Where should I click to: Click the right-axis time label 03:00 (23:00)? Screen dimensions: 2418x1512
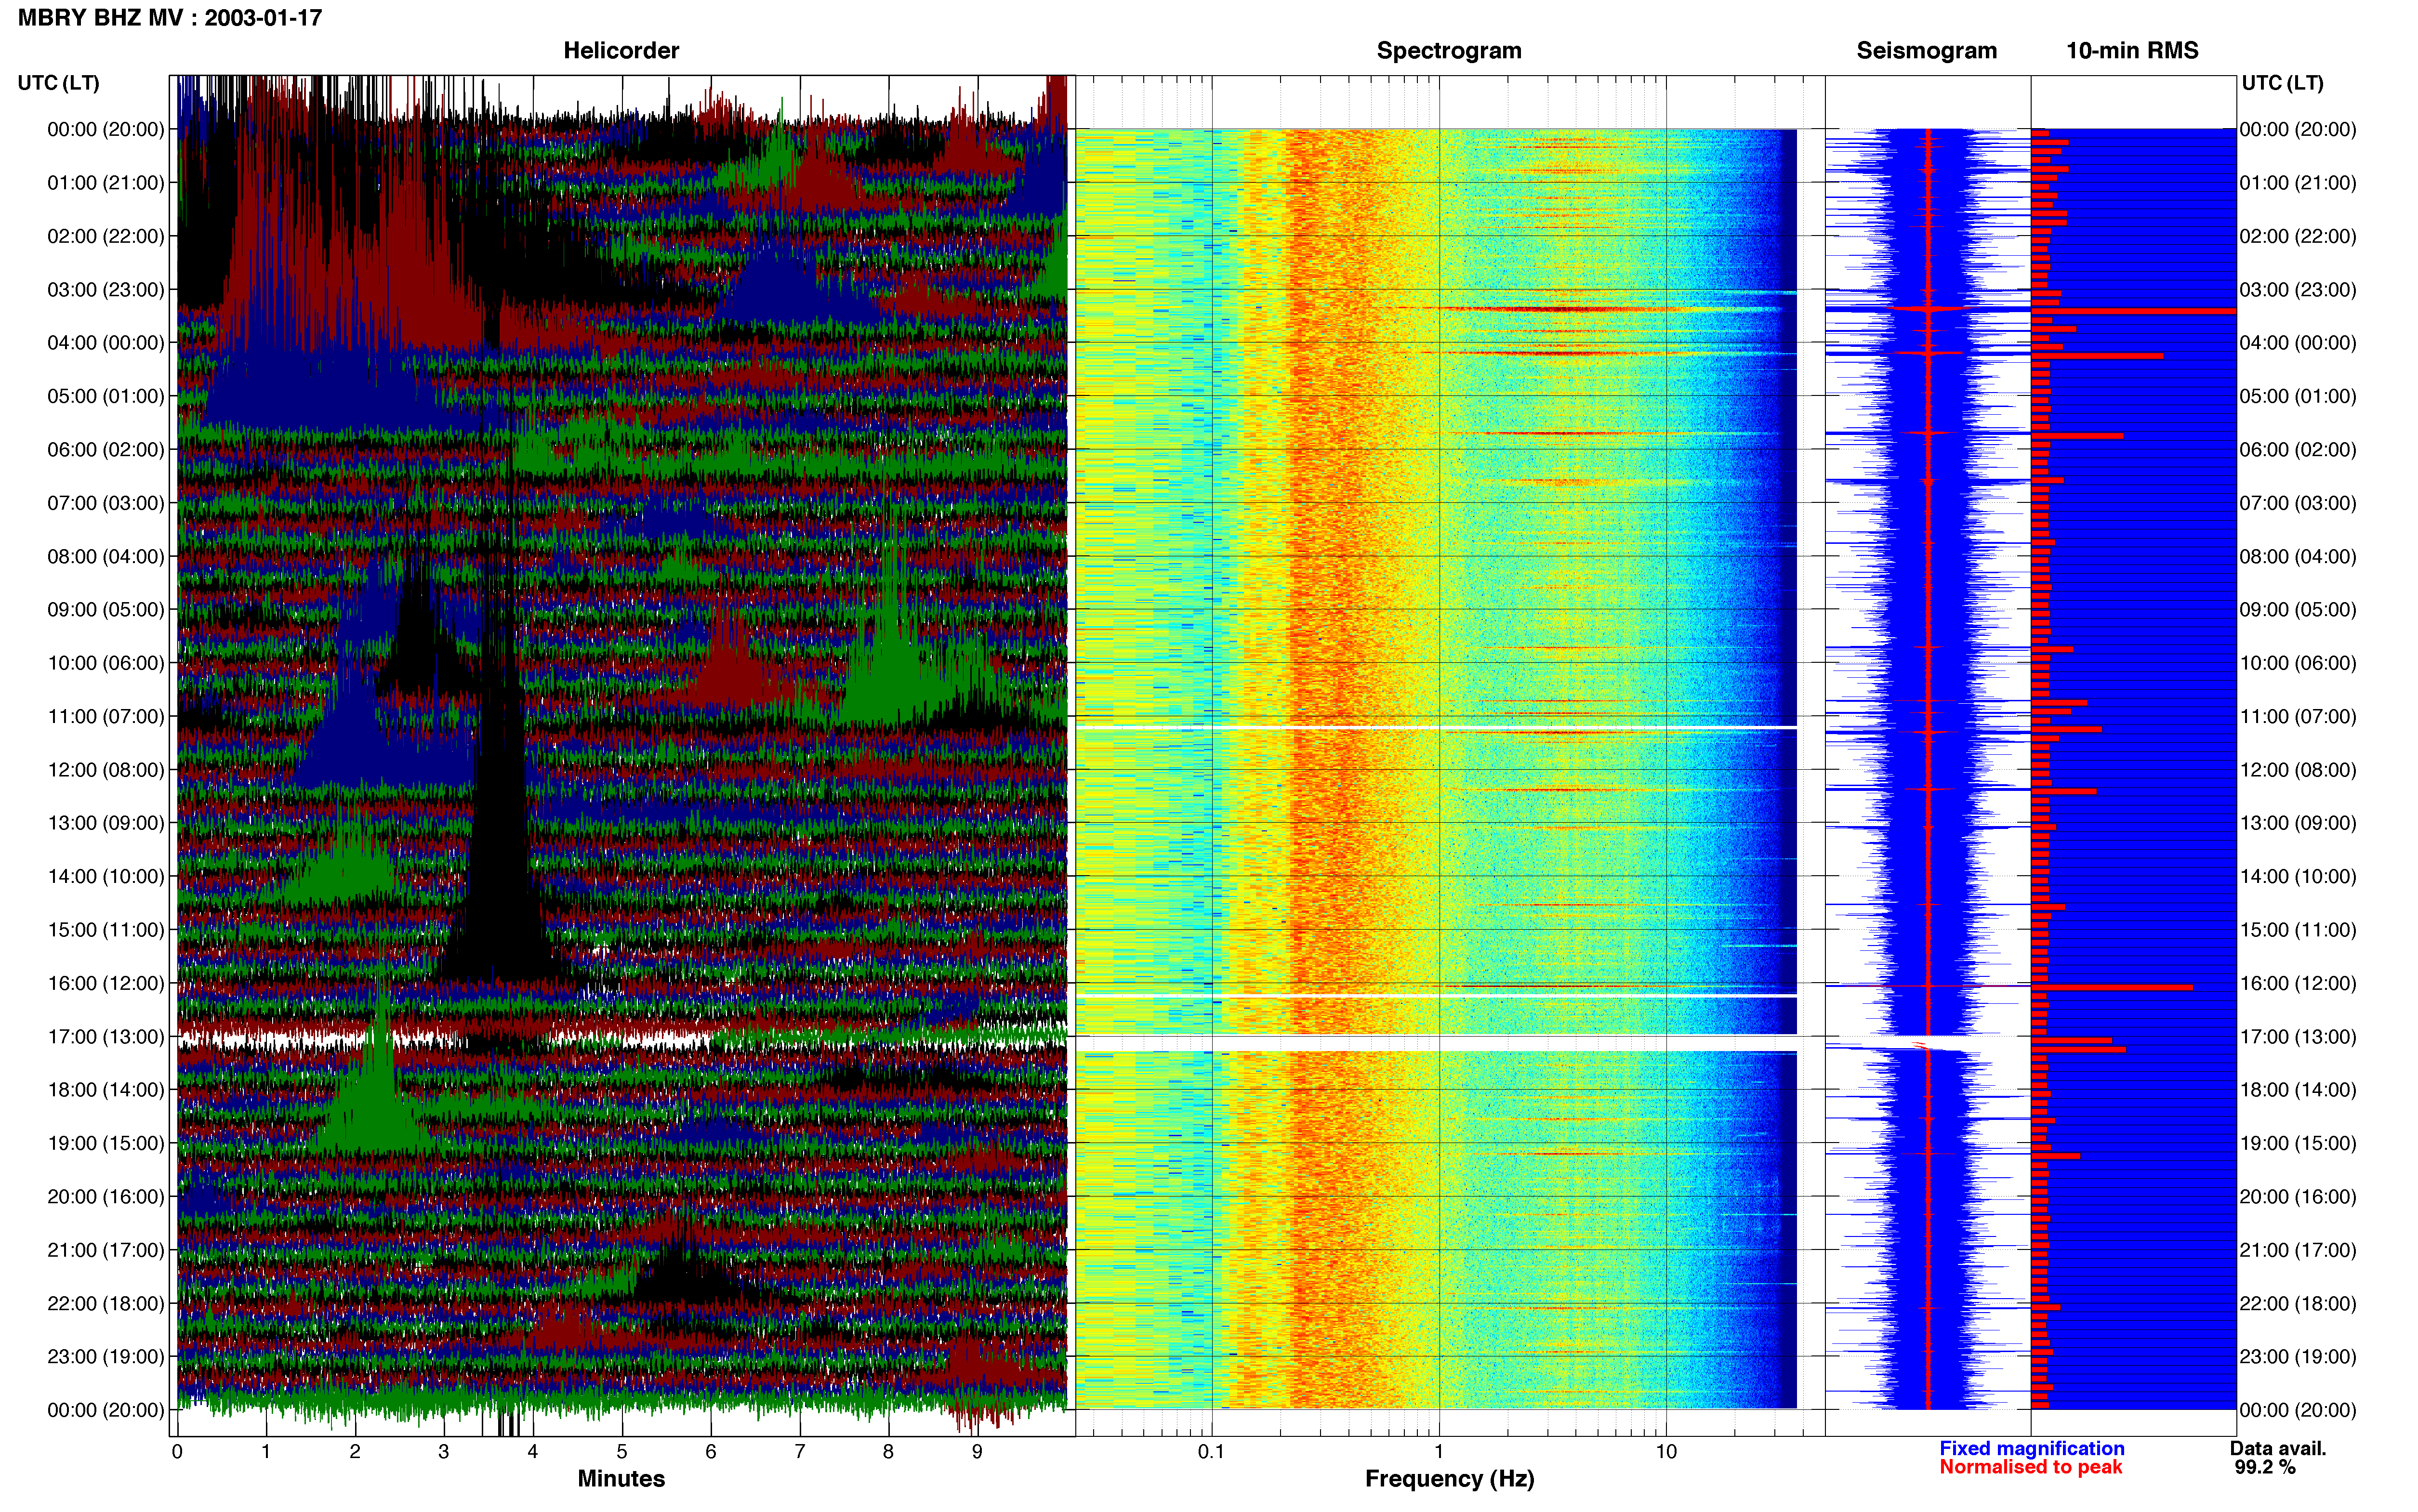tap(2298, 290)
